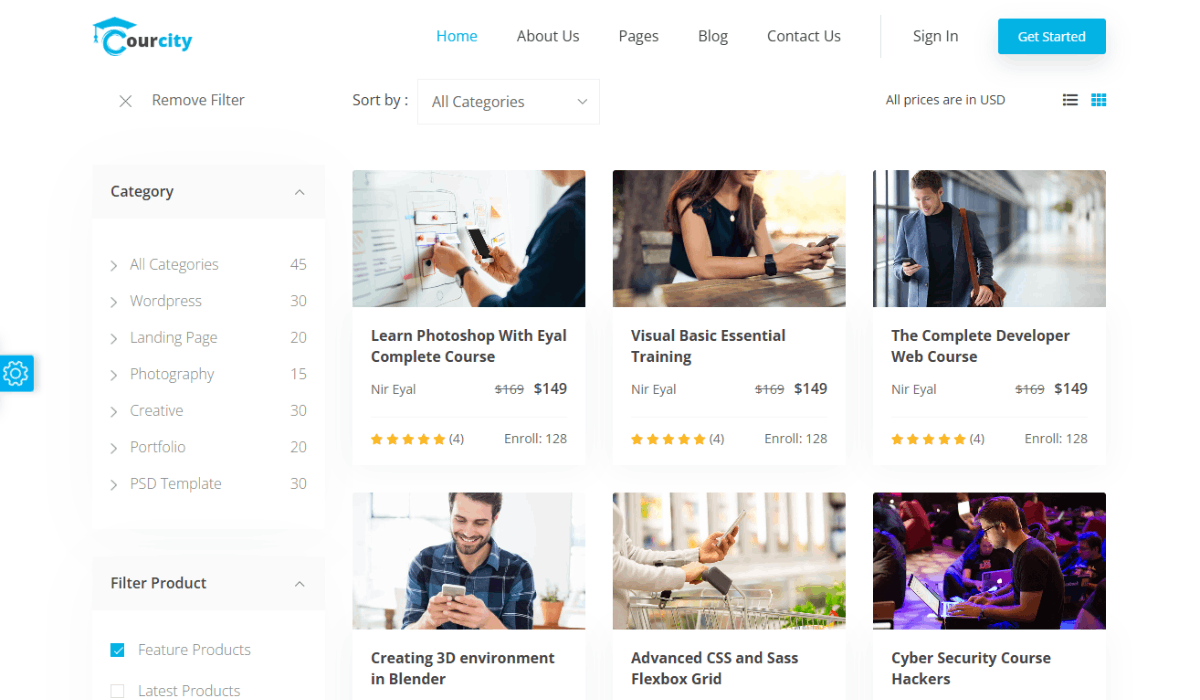Select Creative category label
This screenshot has height=700, width=1200.
pos(157,411)
